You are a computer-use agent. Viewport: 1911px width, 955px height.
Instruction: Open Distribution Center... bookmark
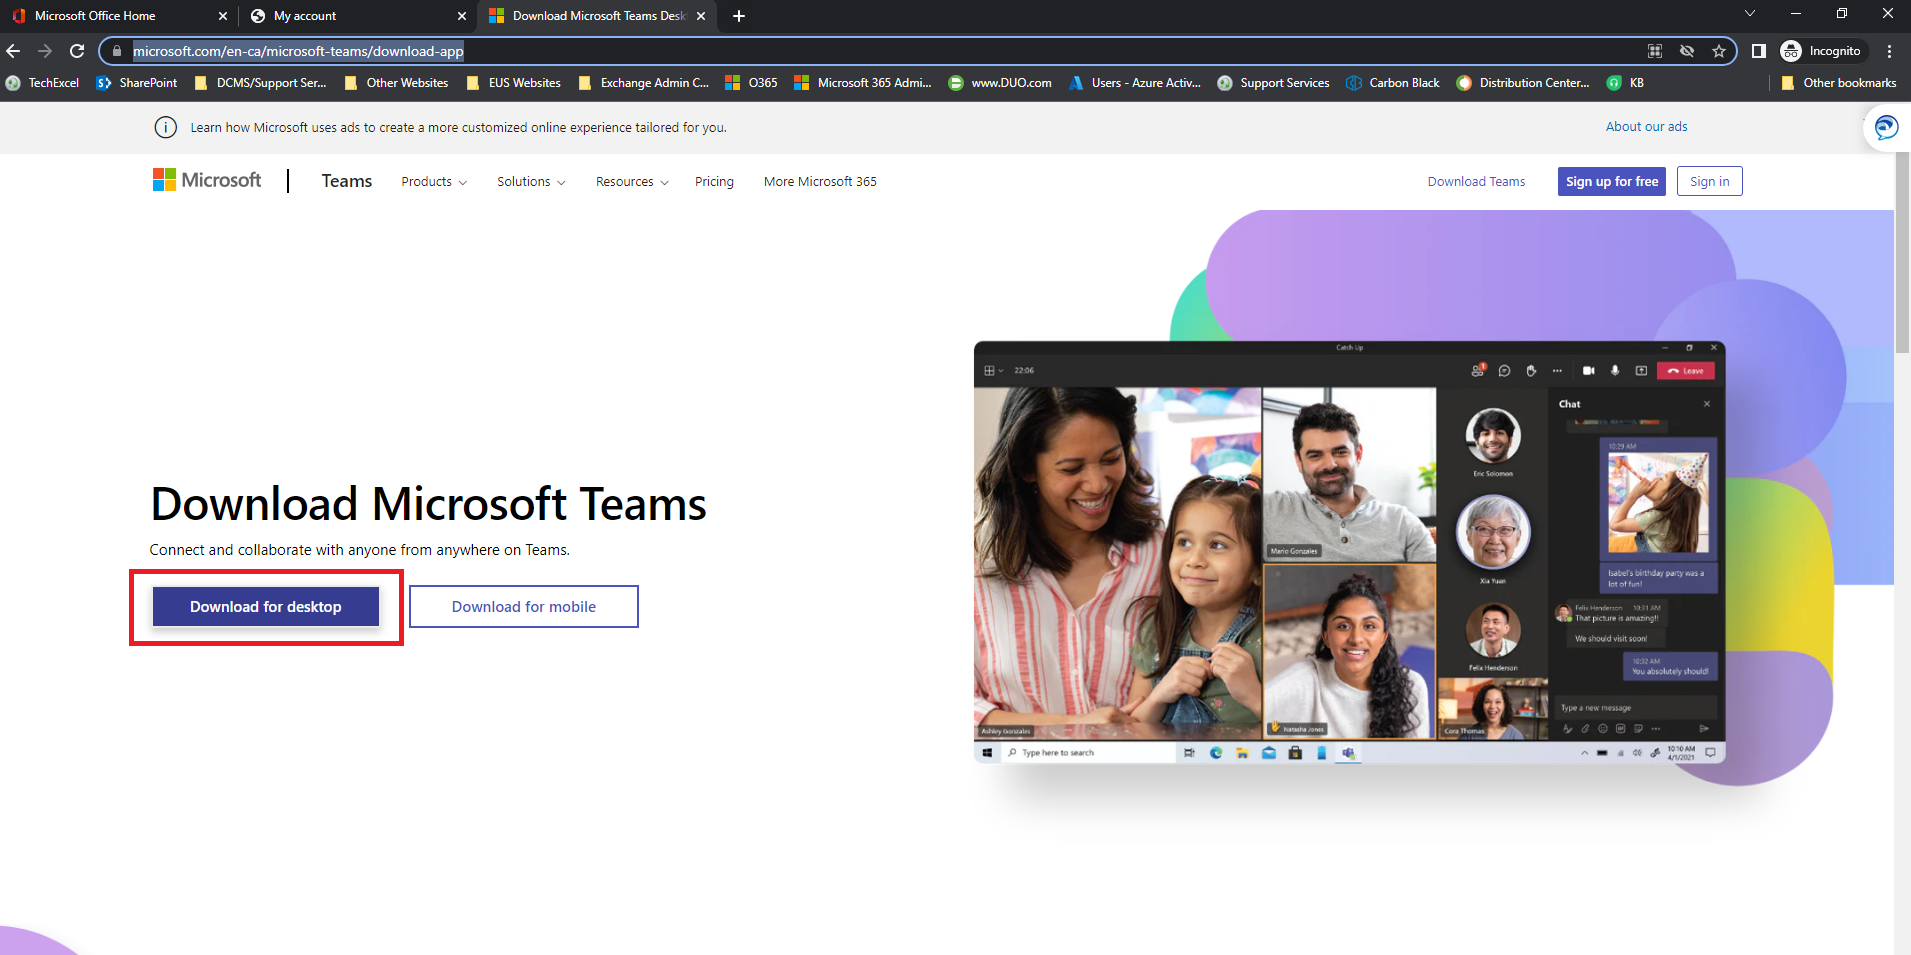tap(1523, 83)
